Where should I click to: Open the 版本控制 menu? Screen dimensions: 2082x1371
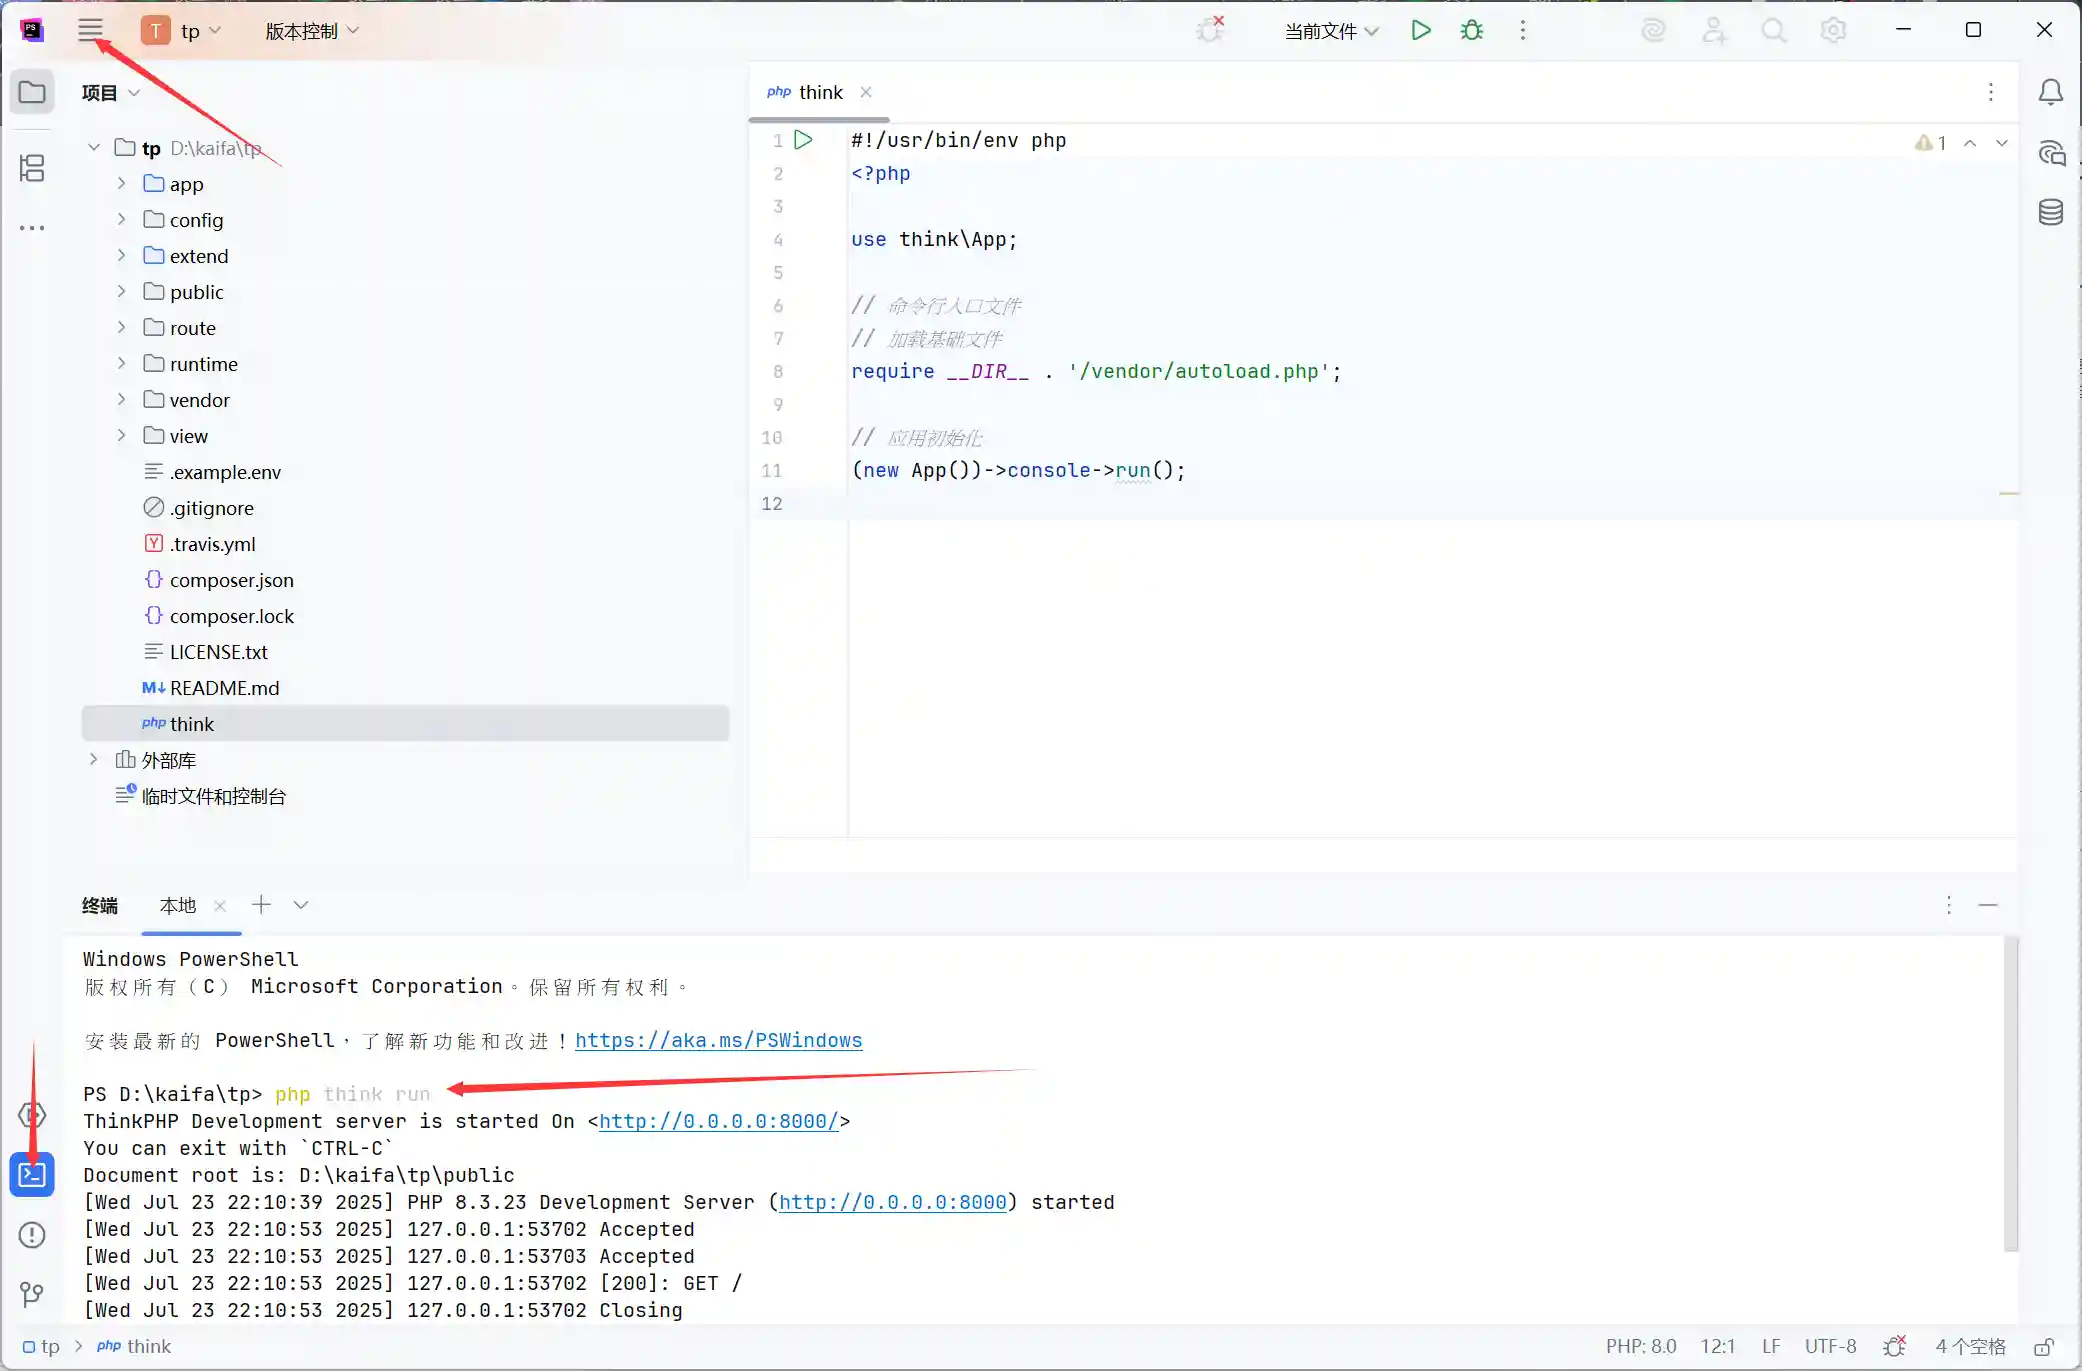click(311, 31)
